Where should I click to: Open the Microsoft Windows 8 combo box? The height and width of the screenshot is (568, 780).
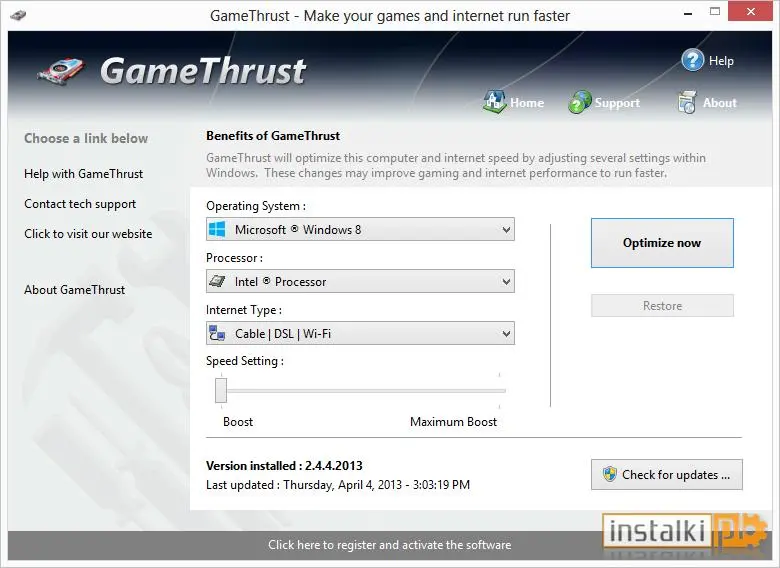[360, 229]
